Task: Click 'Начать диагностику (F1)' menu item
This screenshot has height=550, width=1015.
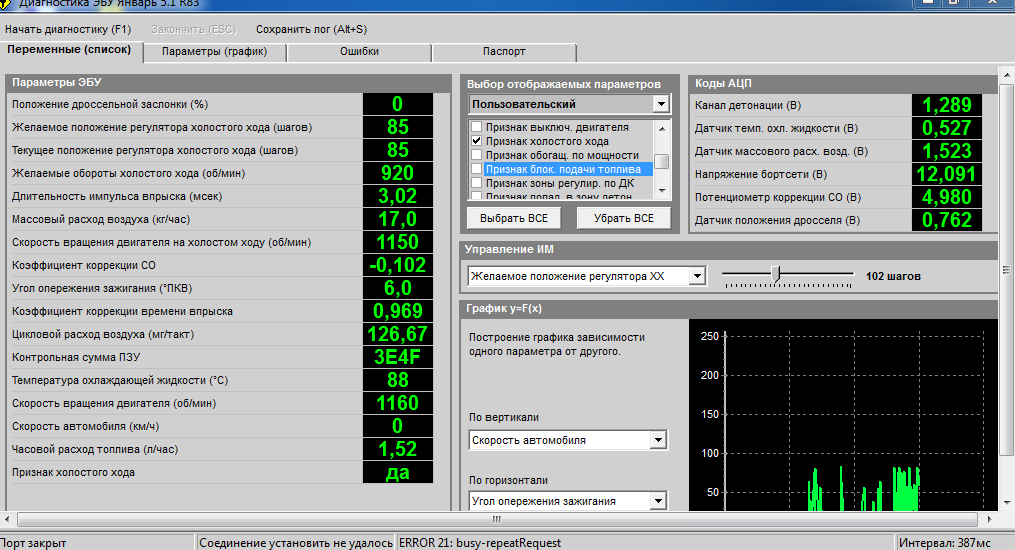Action: pos(68,29)
